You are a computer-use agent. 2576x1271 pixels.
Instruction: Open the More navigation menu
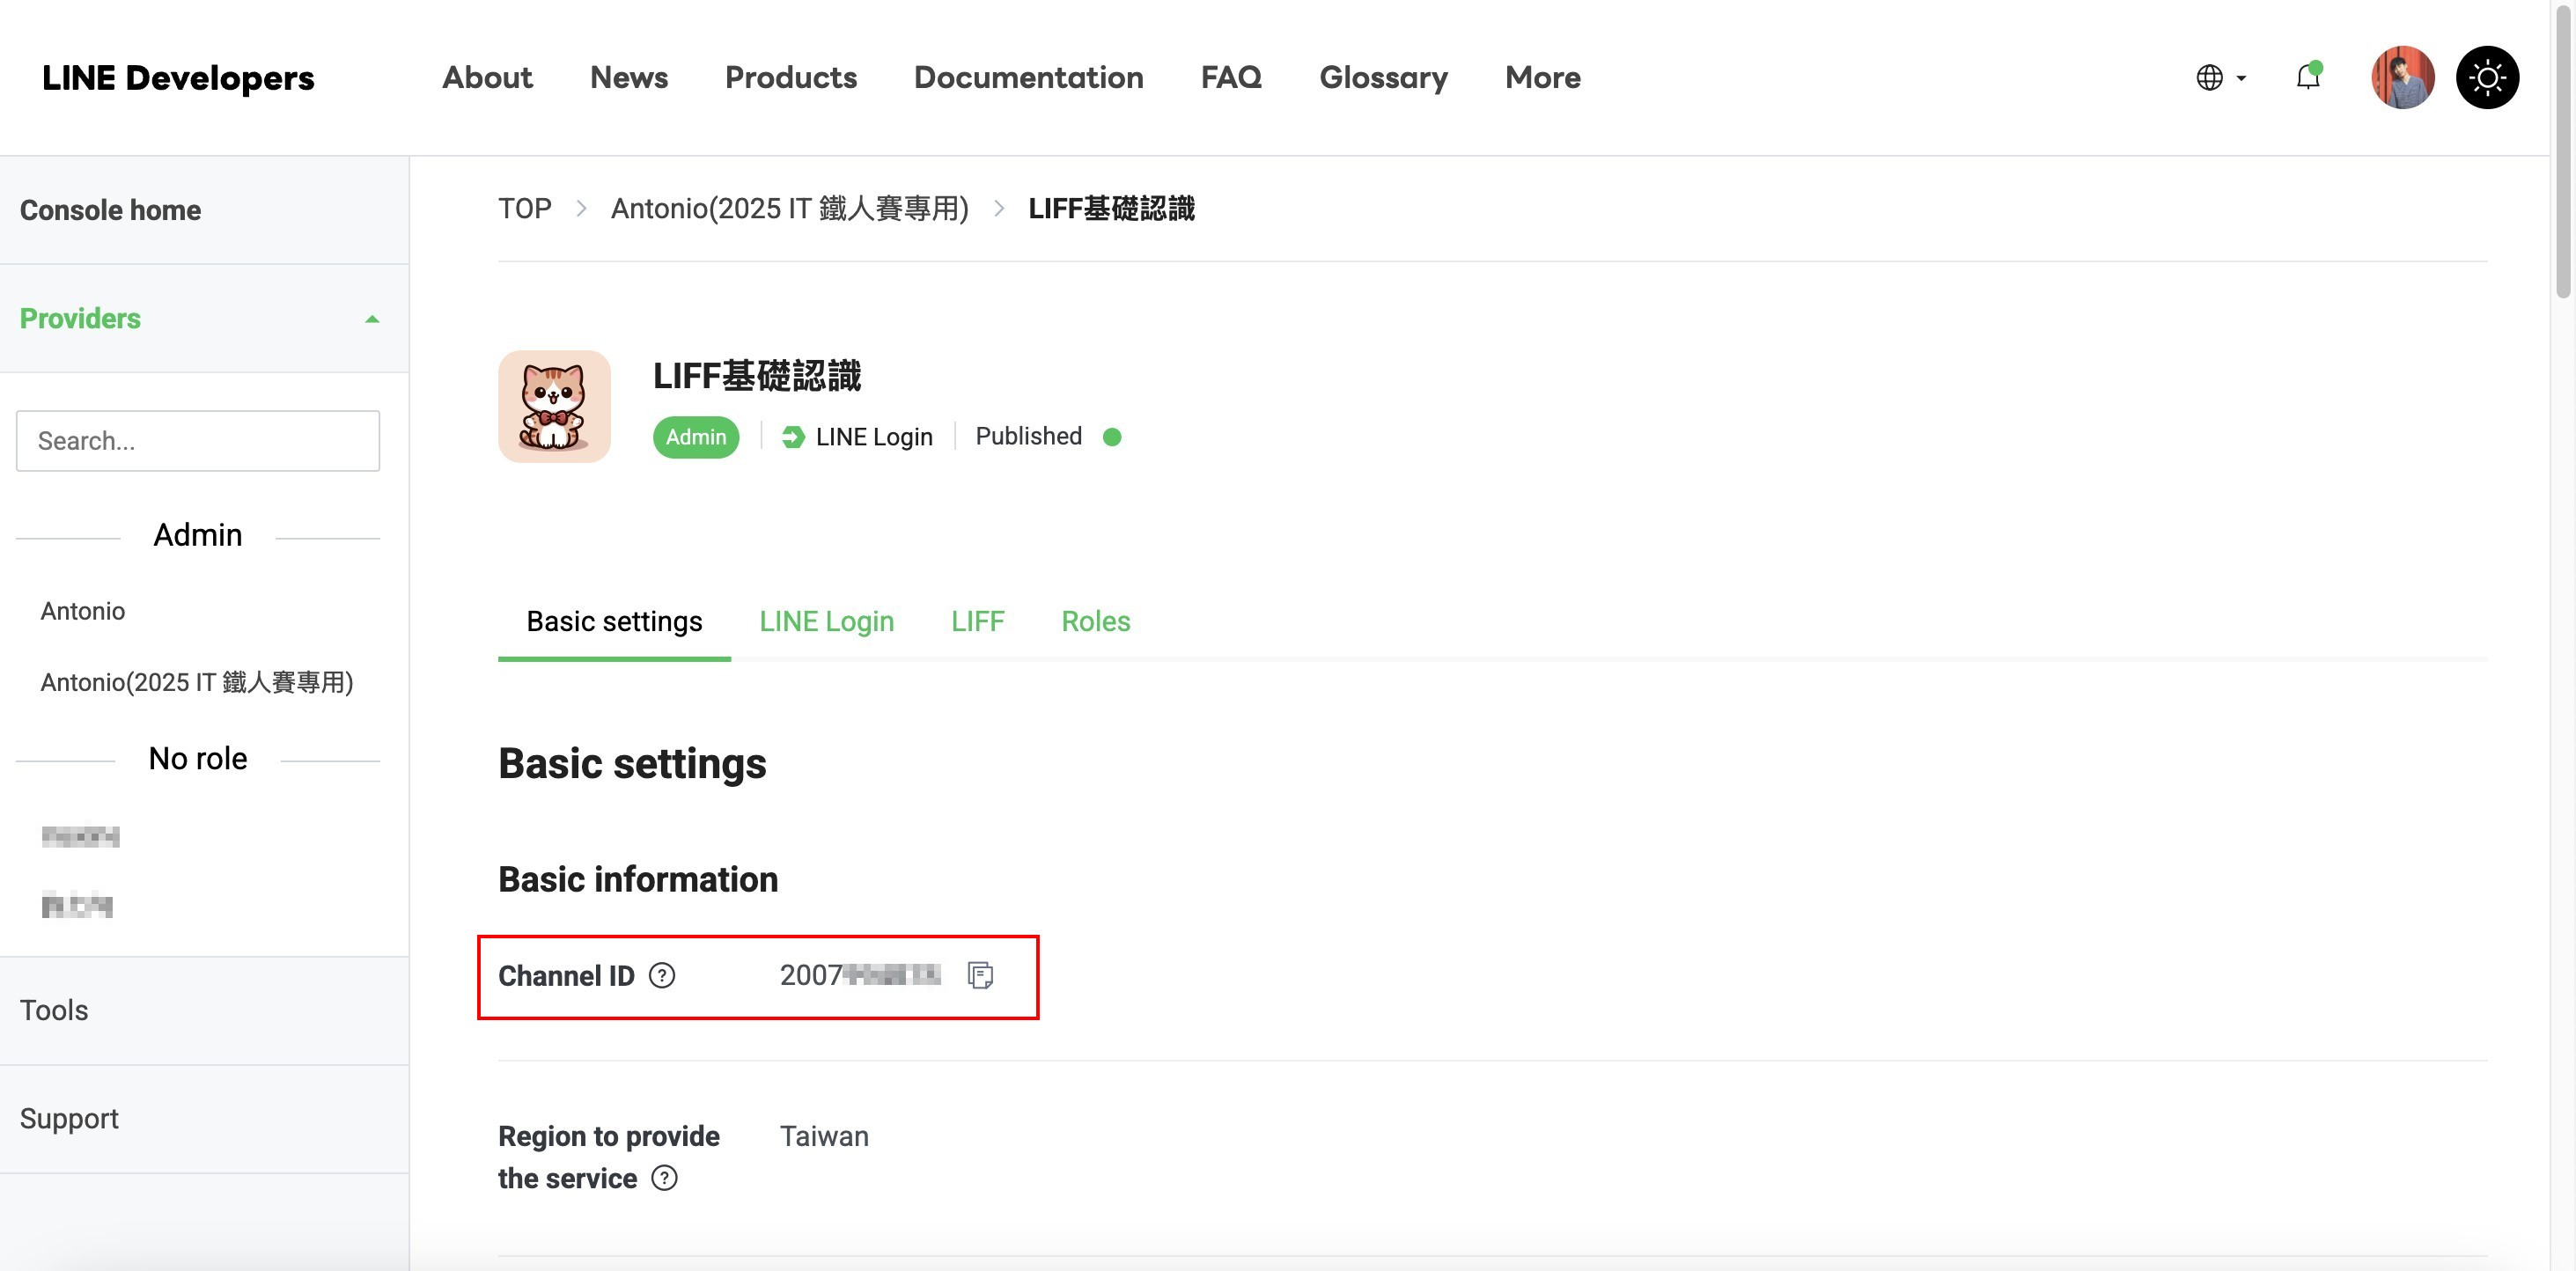(x=1542, y=77)
